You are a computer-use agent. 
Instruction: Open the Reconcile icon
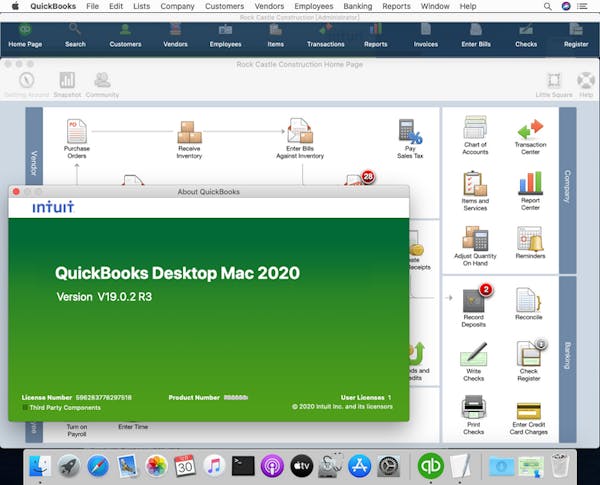tap(529, 300)
